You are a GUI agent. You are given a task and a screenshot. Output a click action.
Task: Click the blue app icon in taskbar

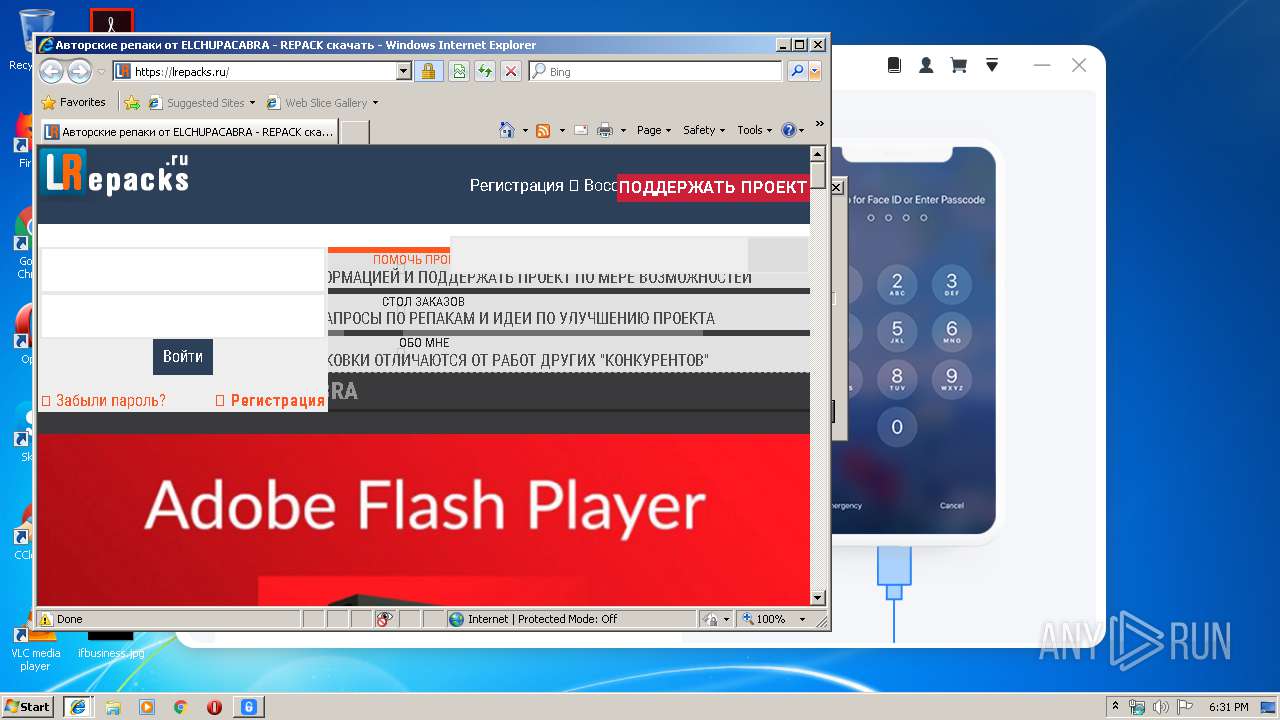pos(248,707)
